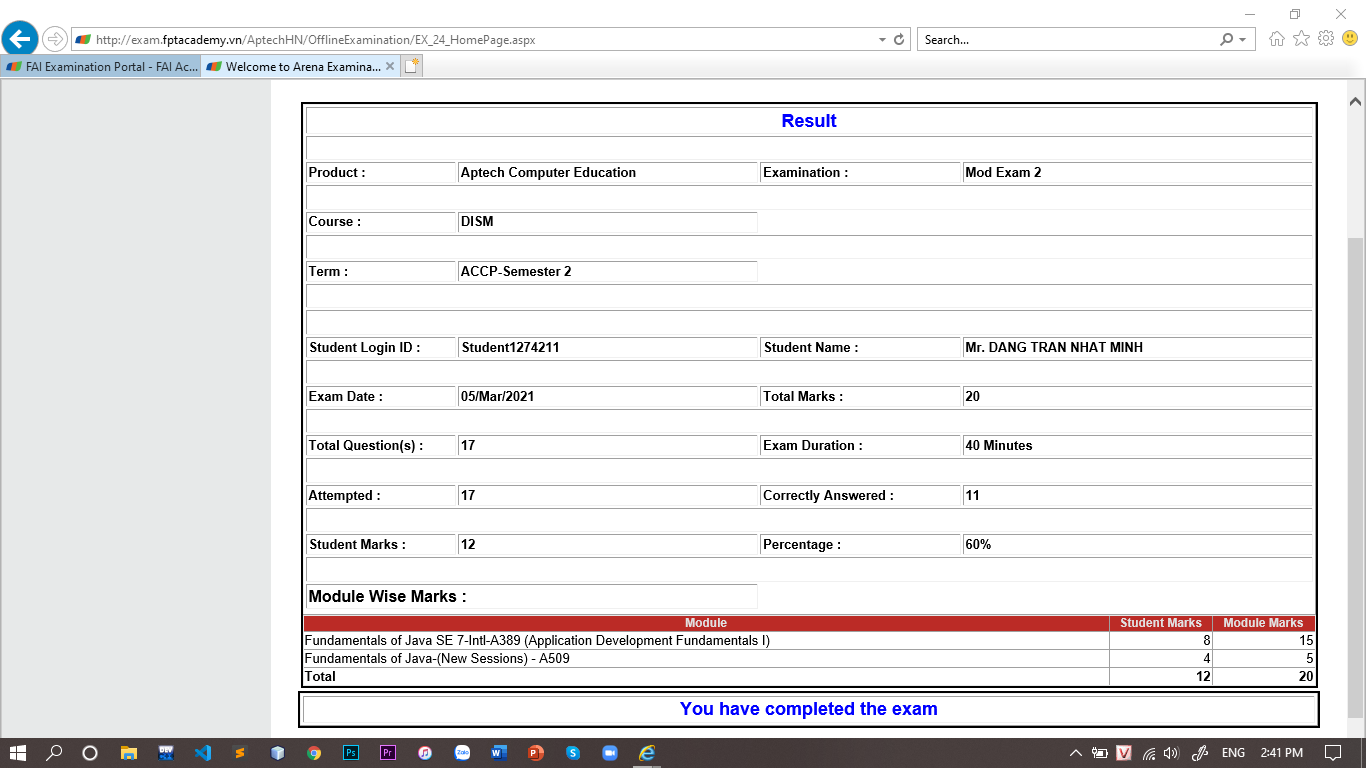This screenshot has height=768, width=1366.
Task: Launch Dev-C++ from the taskbar
Action: (x=165, y=752)
